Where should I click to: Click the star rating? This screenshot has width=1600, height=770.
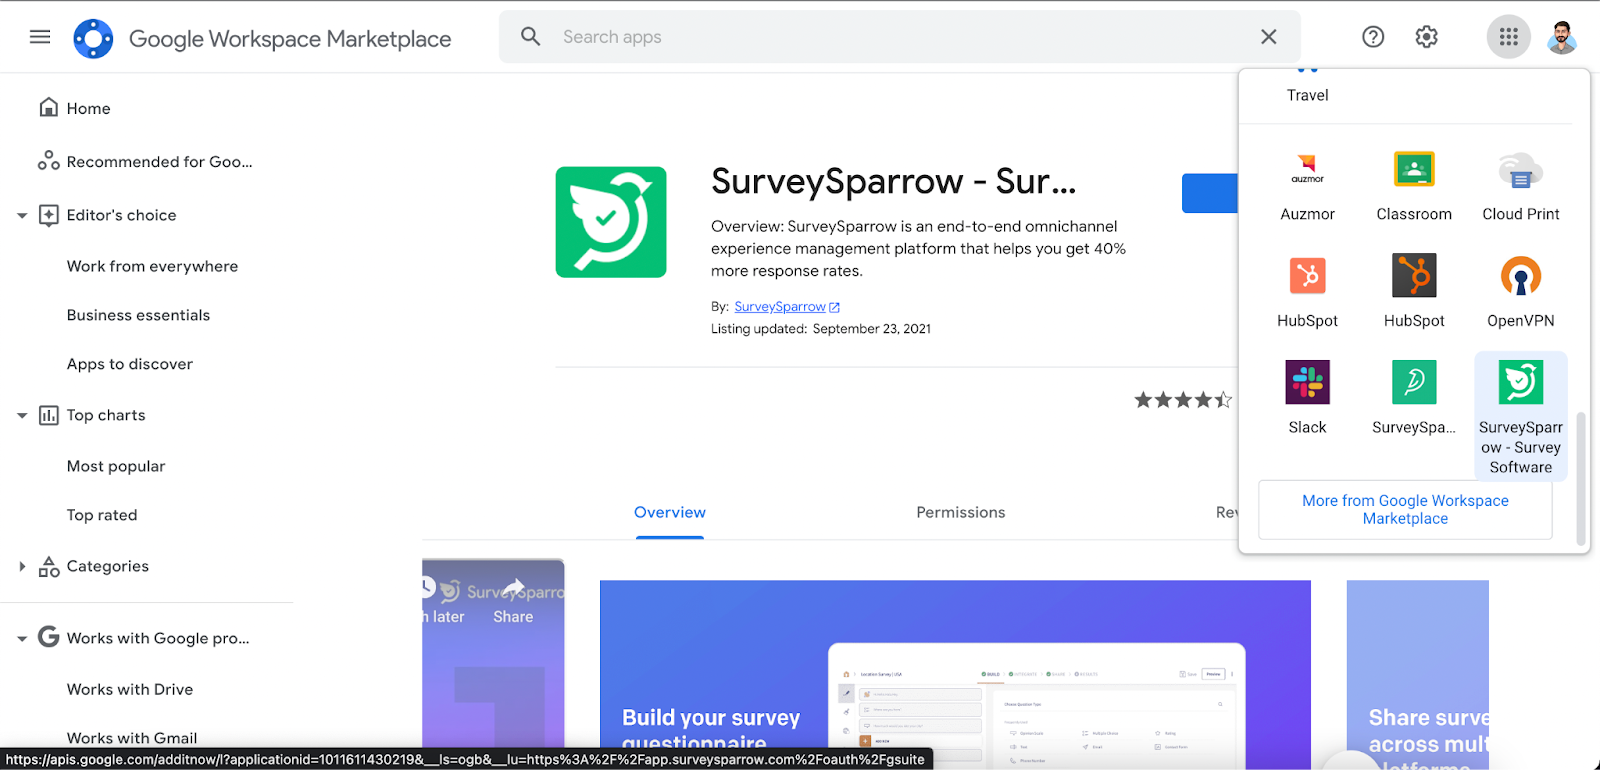click(x=1183, y=400)
